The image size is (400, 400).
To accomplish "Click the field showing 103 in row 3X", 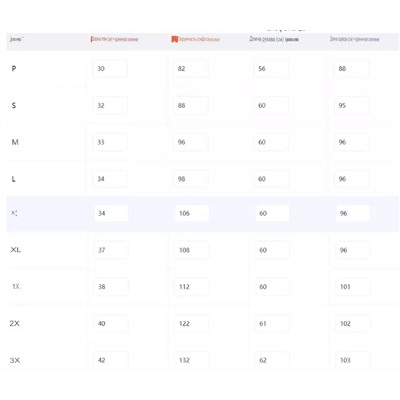I will [353, 360].
